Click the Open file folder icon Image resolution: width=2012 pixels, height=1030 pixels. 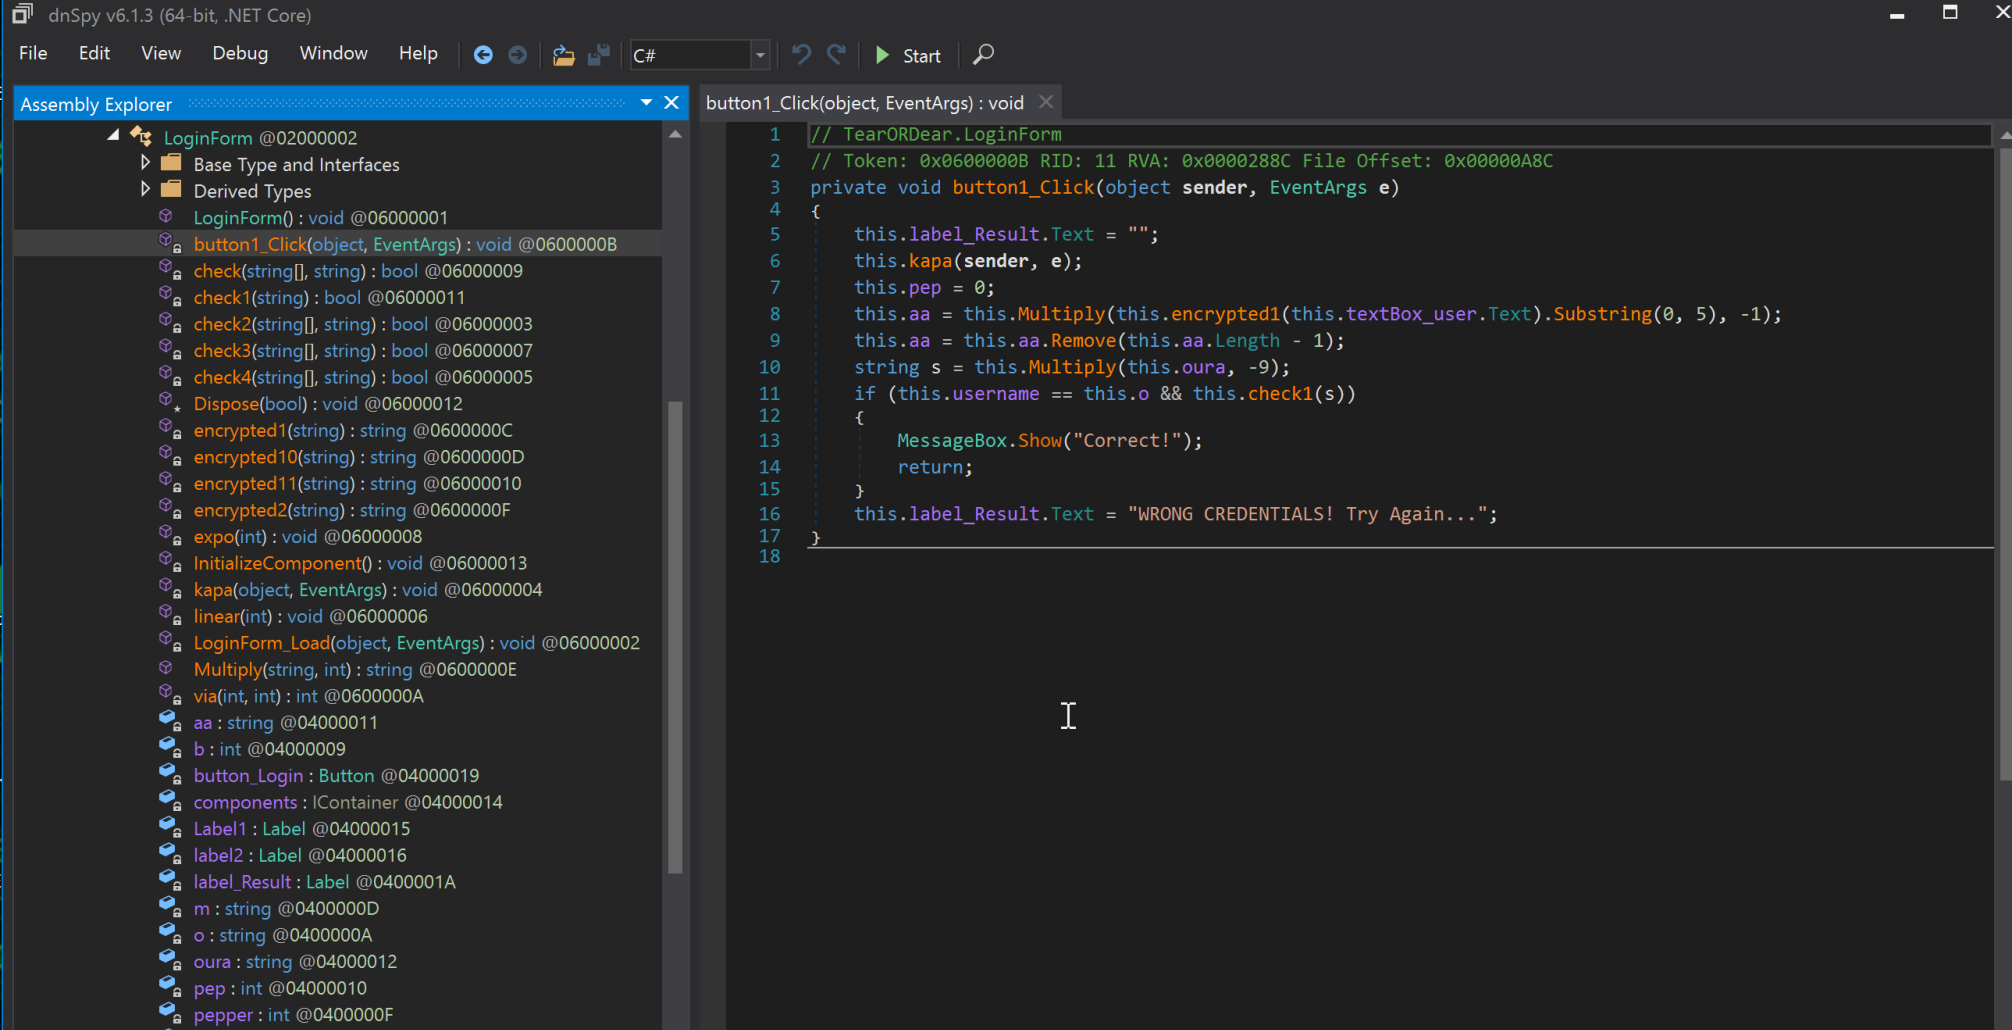(563, 55)
